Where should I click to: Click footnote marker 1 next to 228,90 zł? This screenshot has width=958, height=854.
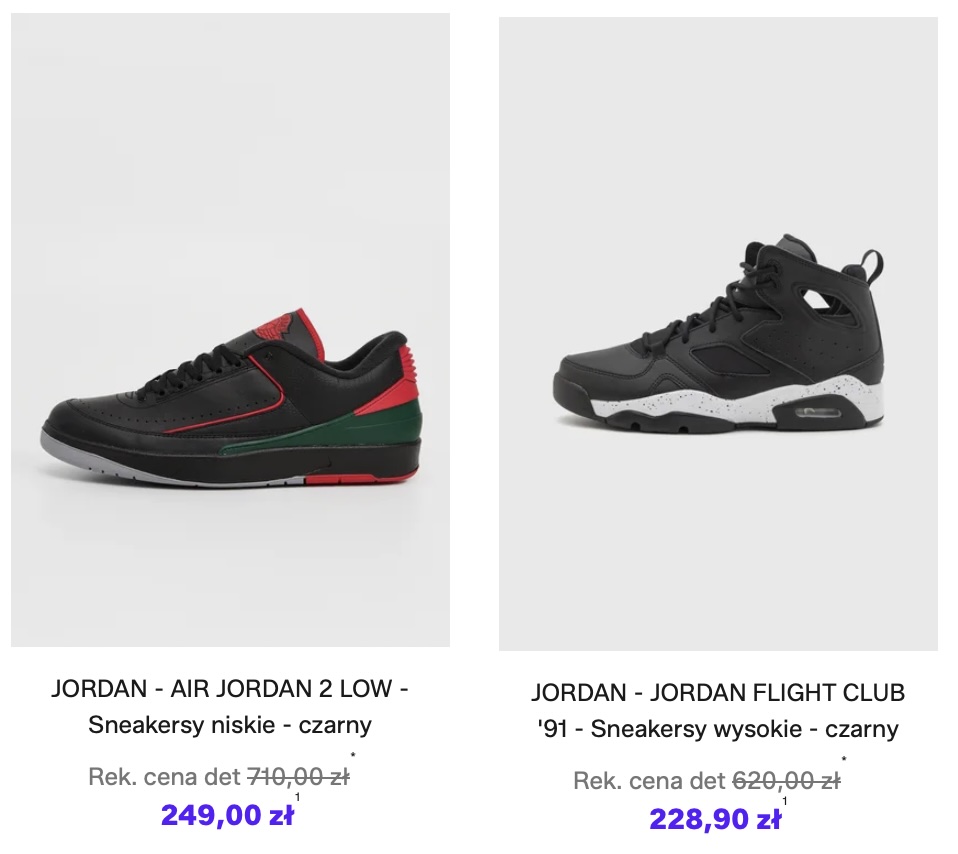(x=785, y=801)
